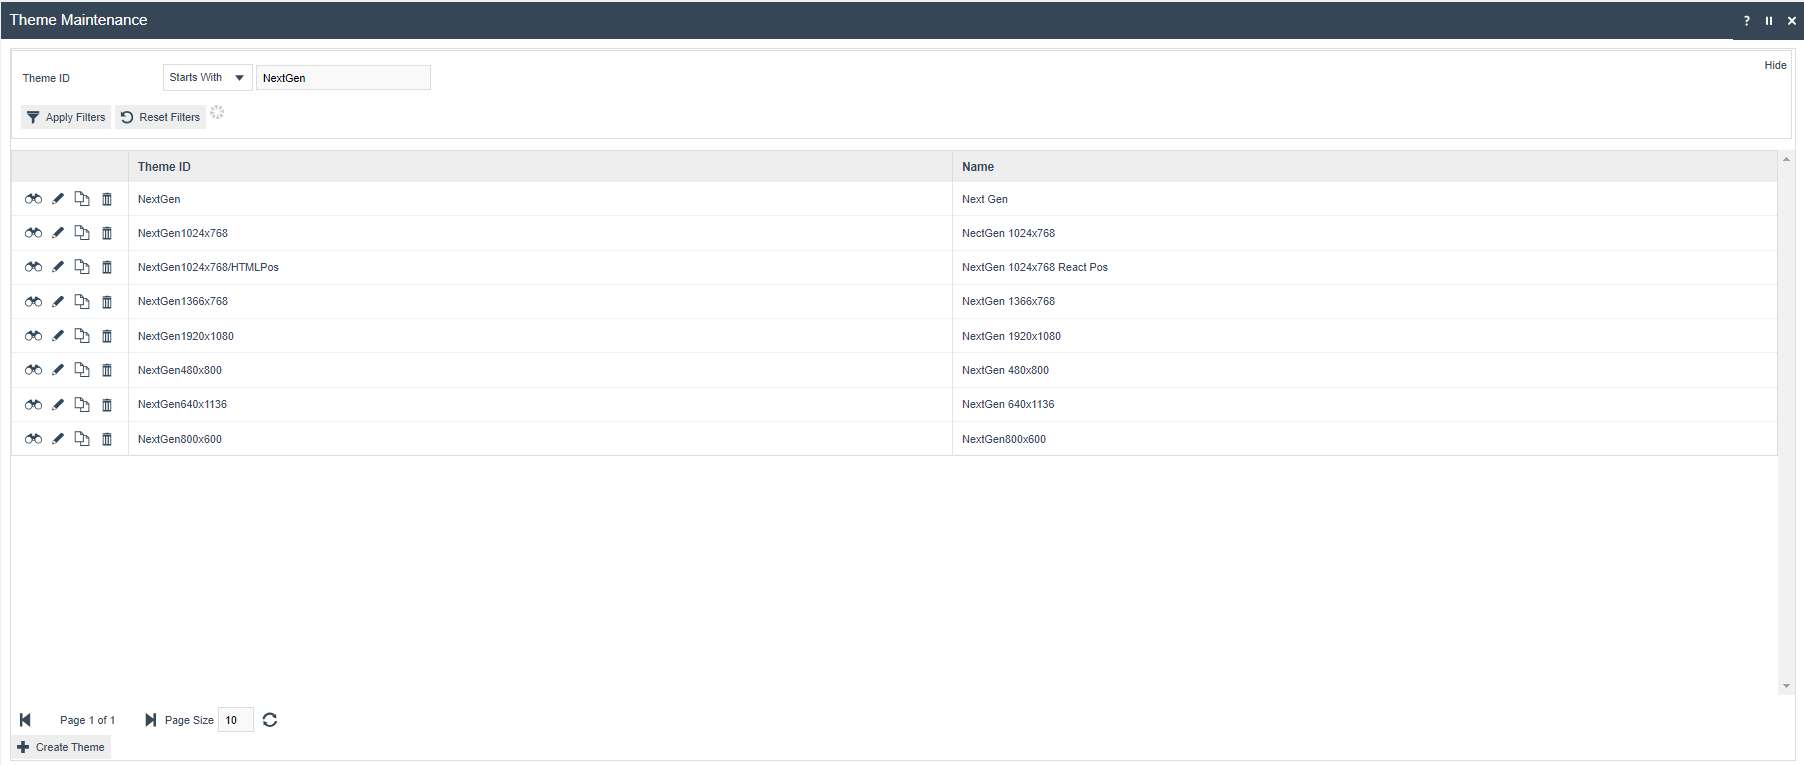The width and height of the screenshot is (1804, 765).
Task: Delete the NextGen800x600 theme
Action: [107, 439]
